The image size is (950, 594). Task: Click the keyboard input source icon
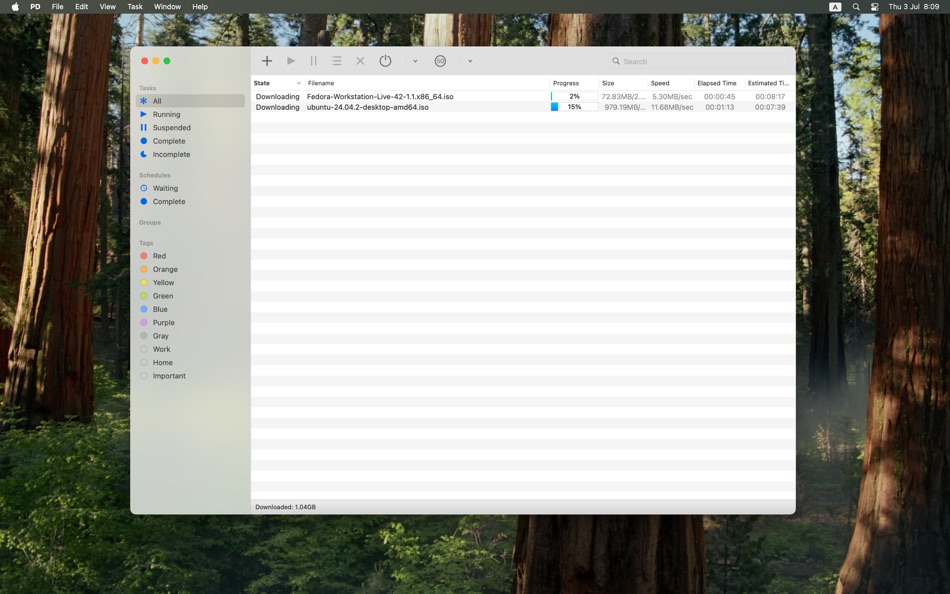point(835,7)
